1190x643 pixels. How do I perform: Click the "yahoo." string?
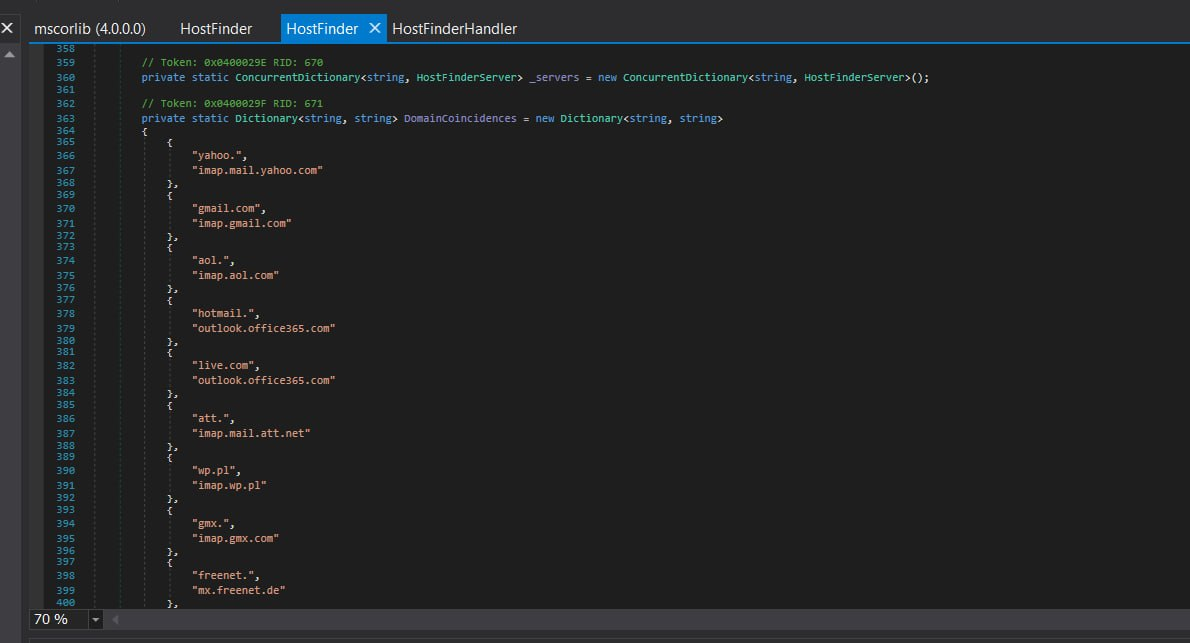(x=219, y=156)
